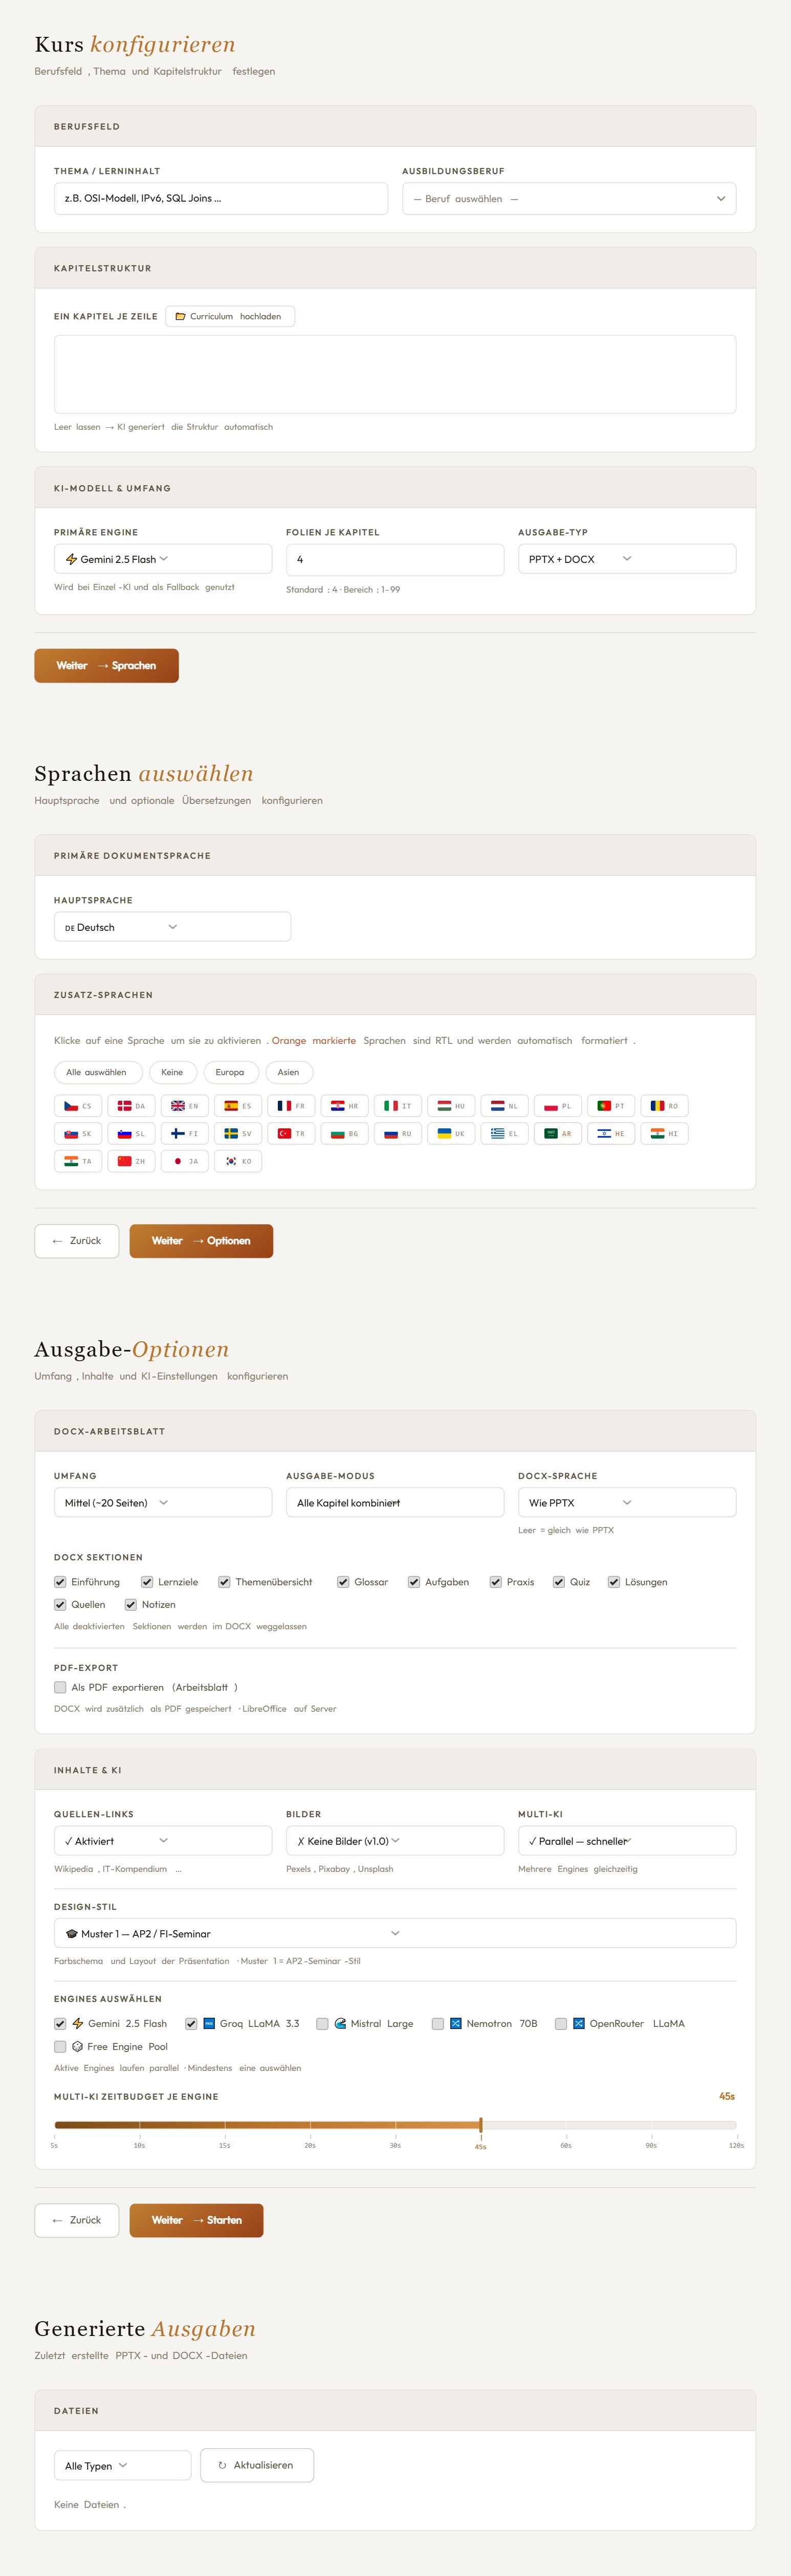Toggle the Korean KO language chip
Screen dimensions: 791x2576
238,1161
